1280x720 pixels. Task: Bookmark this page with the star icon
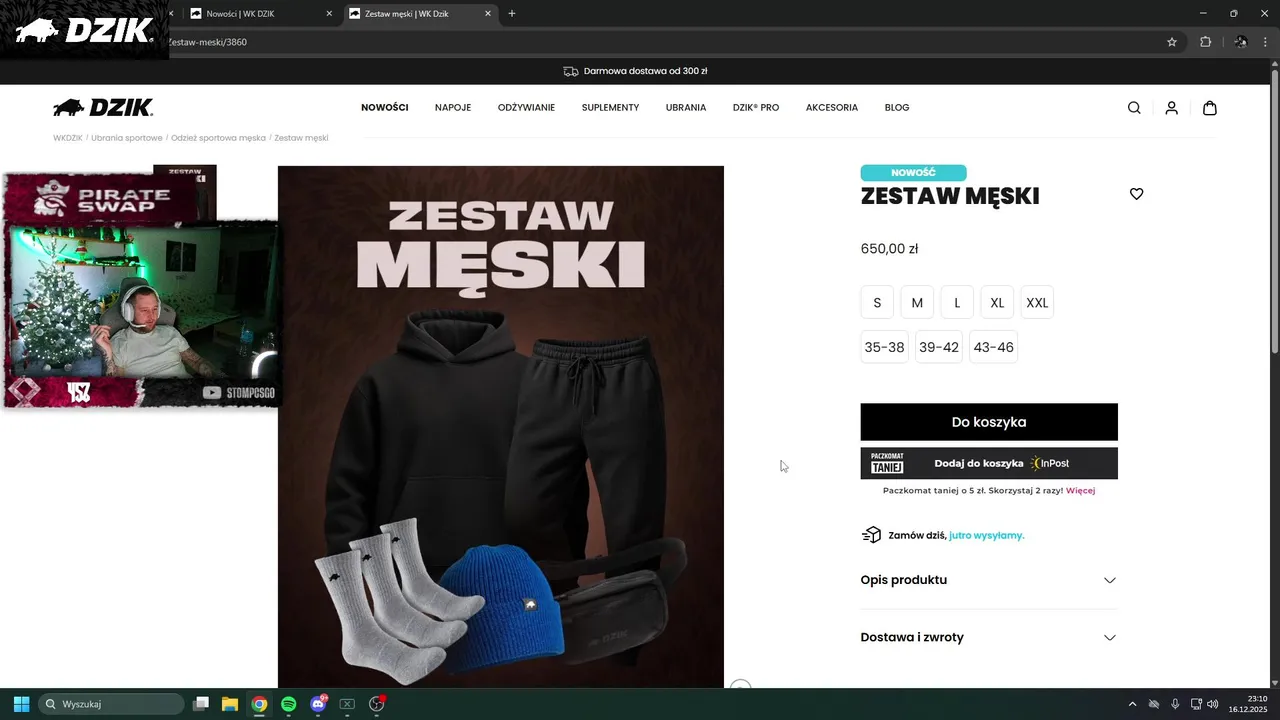(1172, 42)
